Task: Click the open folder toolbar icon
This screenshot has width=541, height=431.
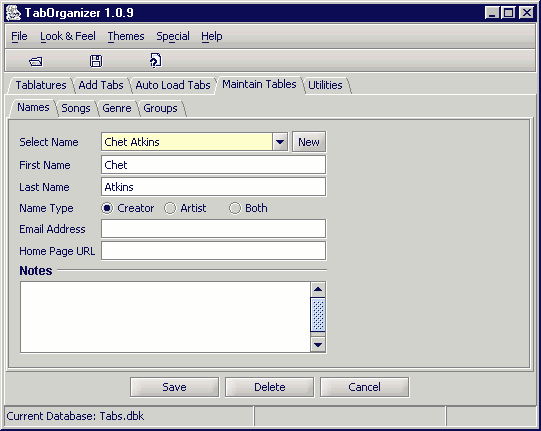Action: coord(36,61)
